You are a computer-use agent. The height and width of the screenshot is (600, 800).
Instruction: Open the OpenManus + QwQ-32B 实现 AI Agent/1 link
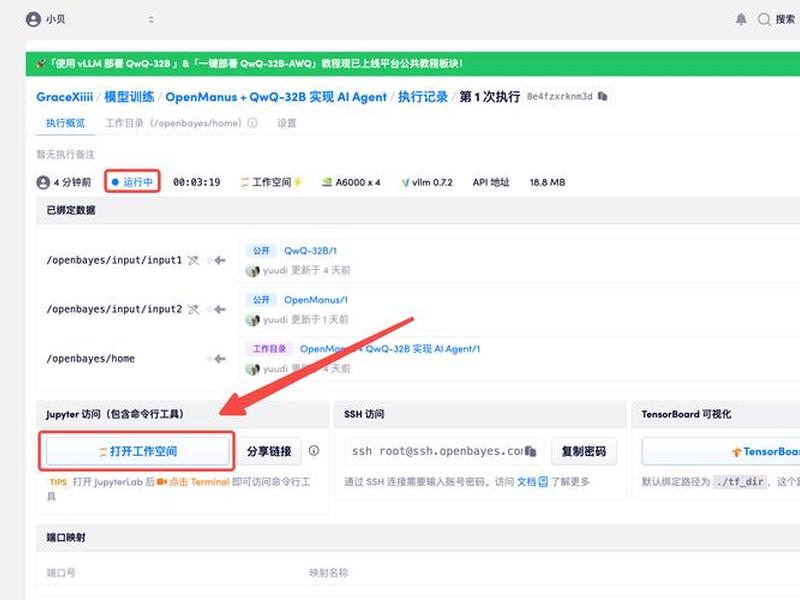click(x=390, y=349)
